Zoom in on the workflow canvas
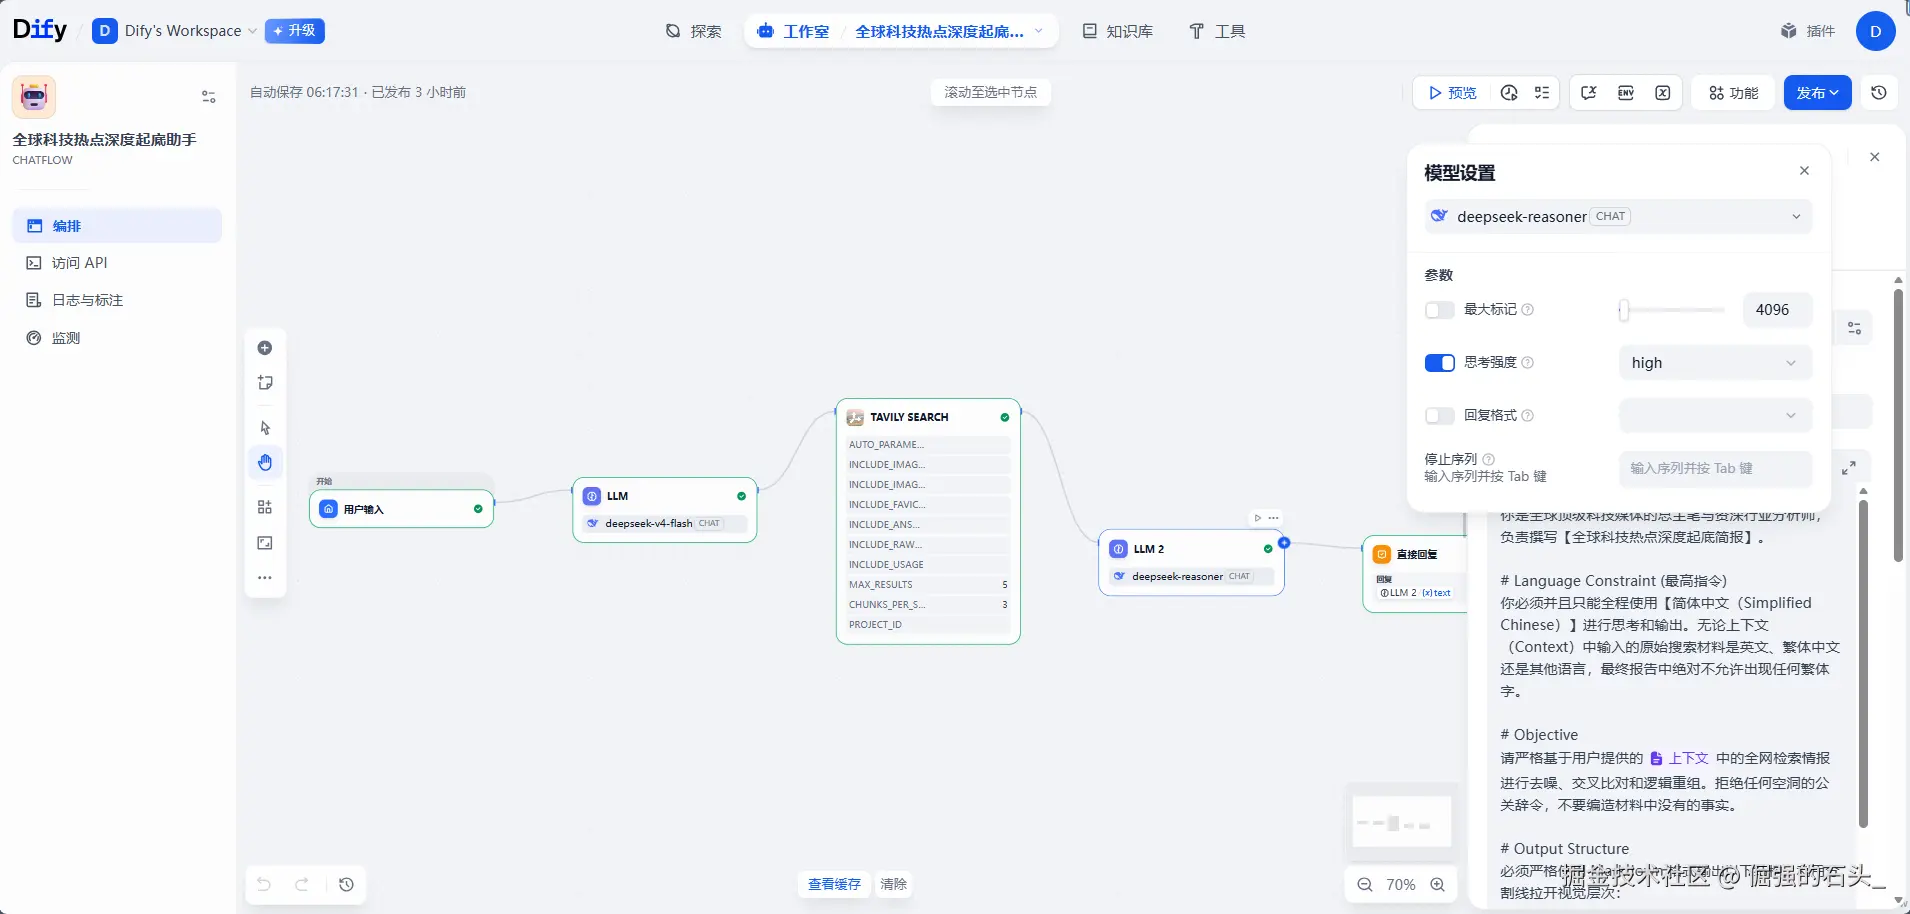The width and height of the screenshot is (1910, 914). [1438, 885]
